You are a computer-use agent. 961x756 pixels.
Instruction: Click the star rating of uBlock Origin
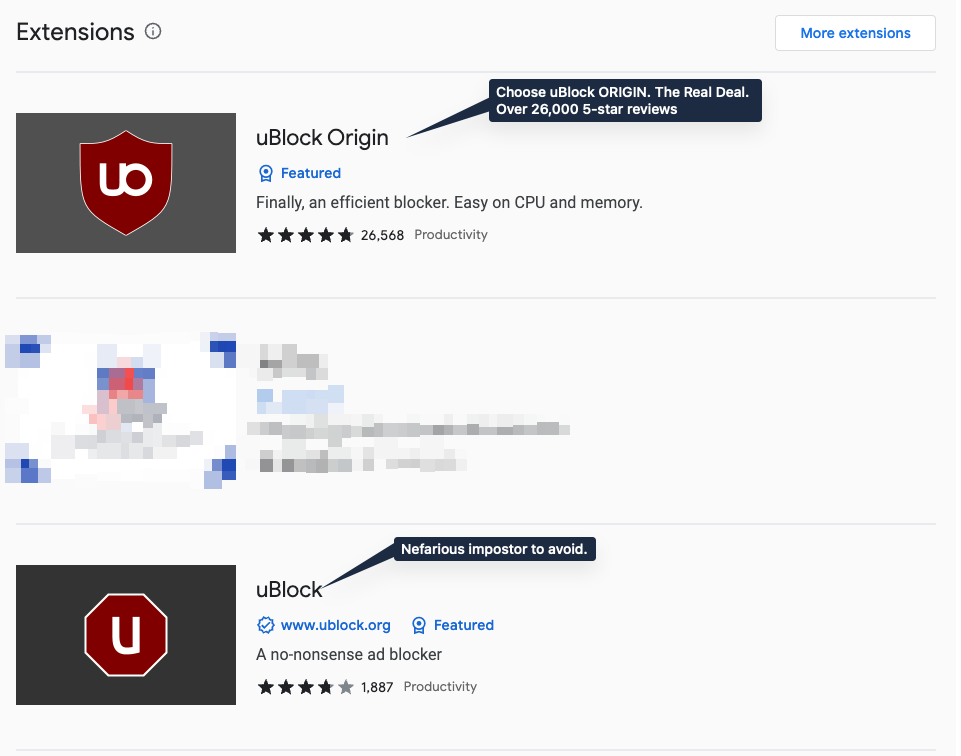pyautogui.click(x=305, y=235)
